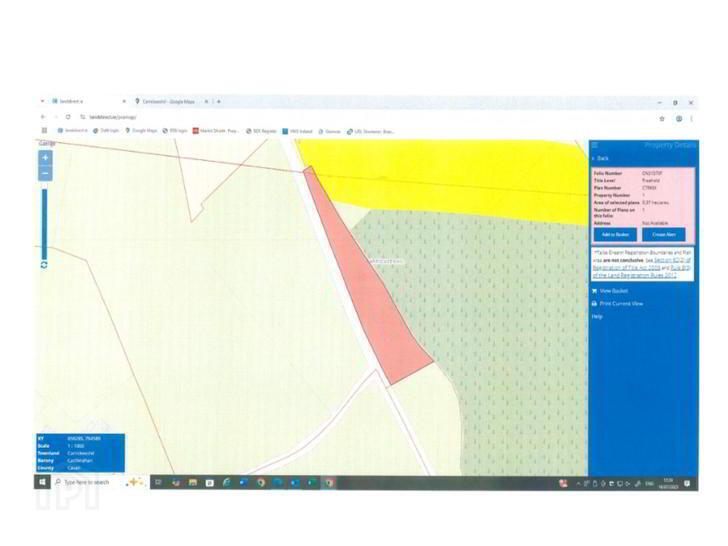Open the landdirect.ie bookmark

pos(72,131)
